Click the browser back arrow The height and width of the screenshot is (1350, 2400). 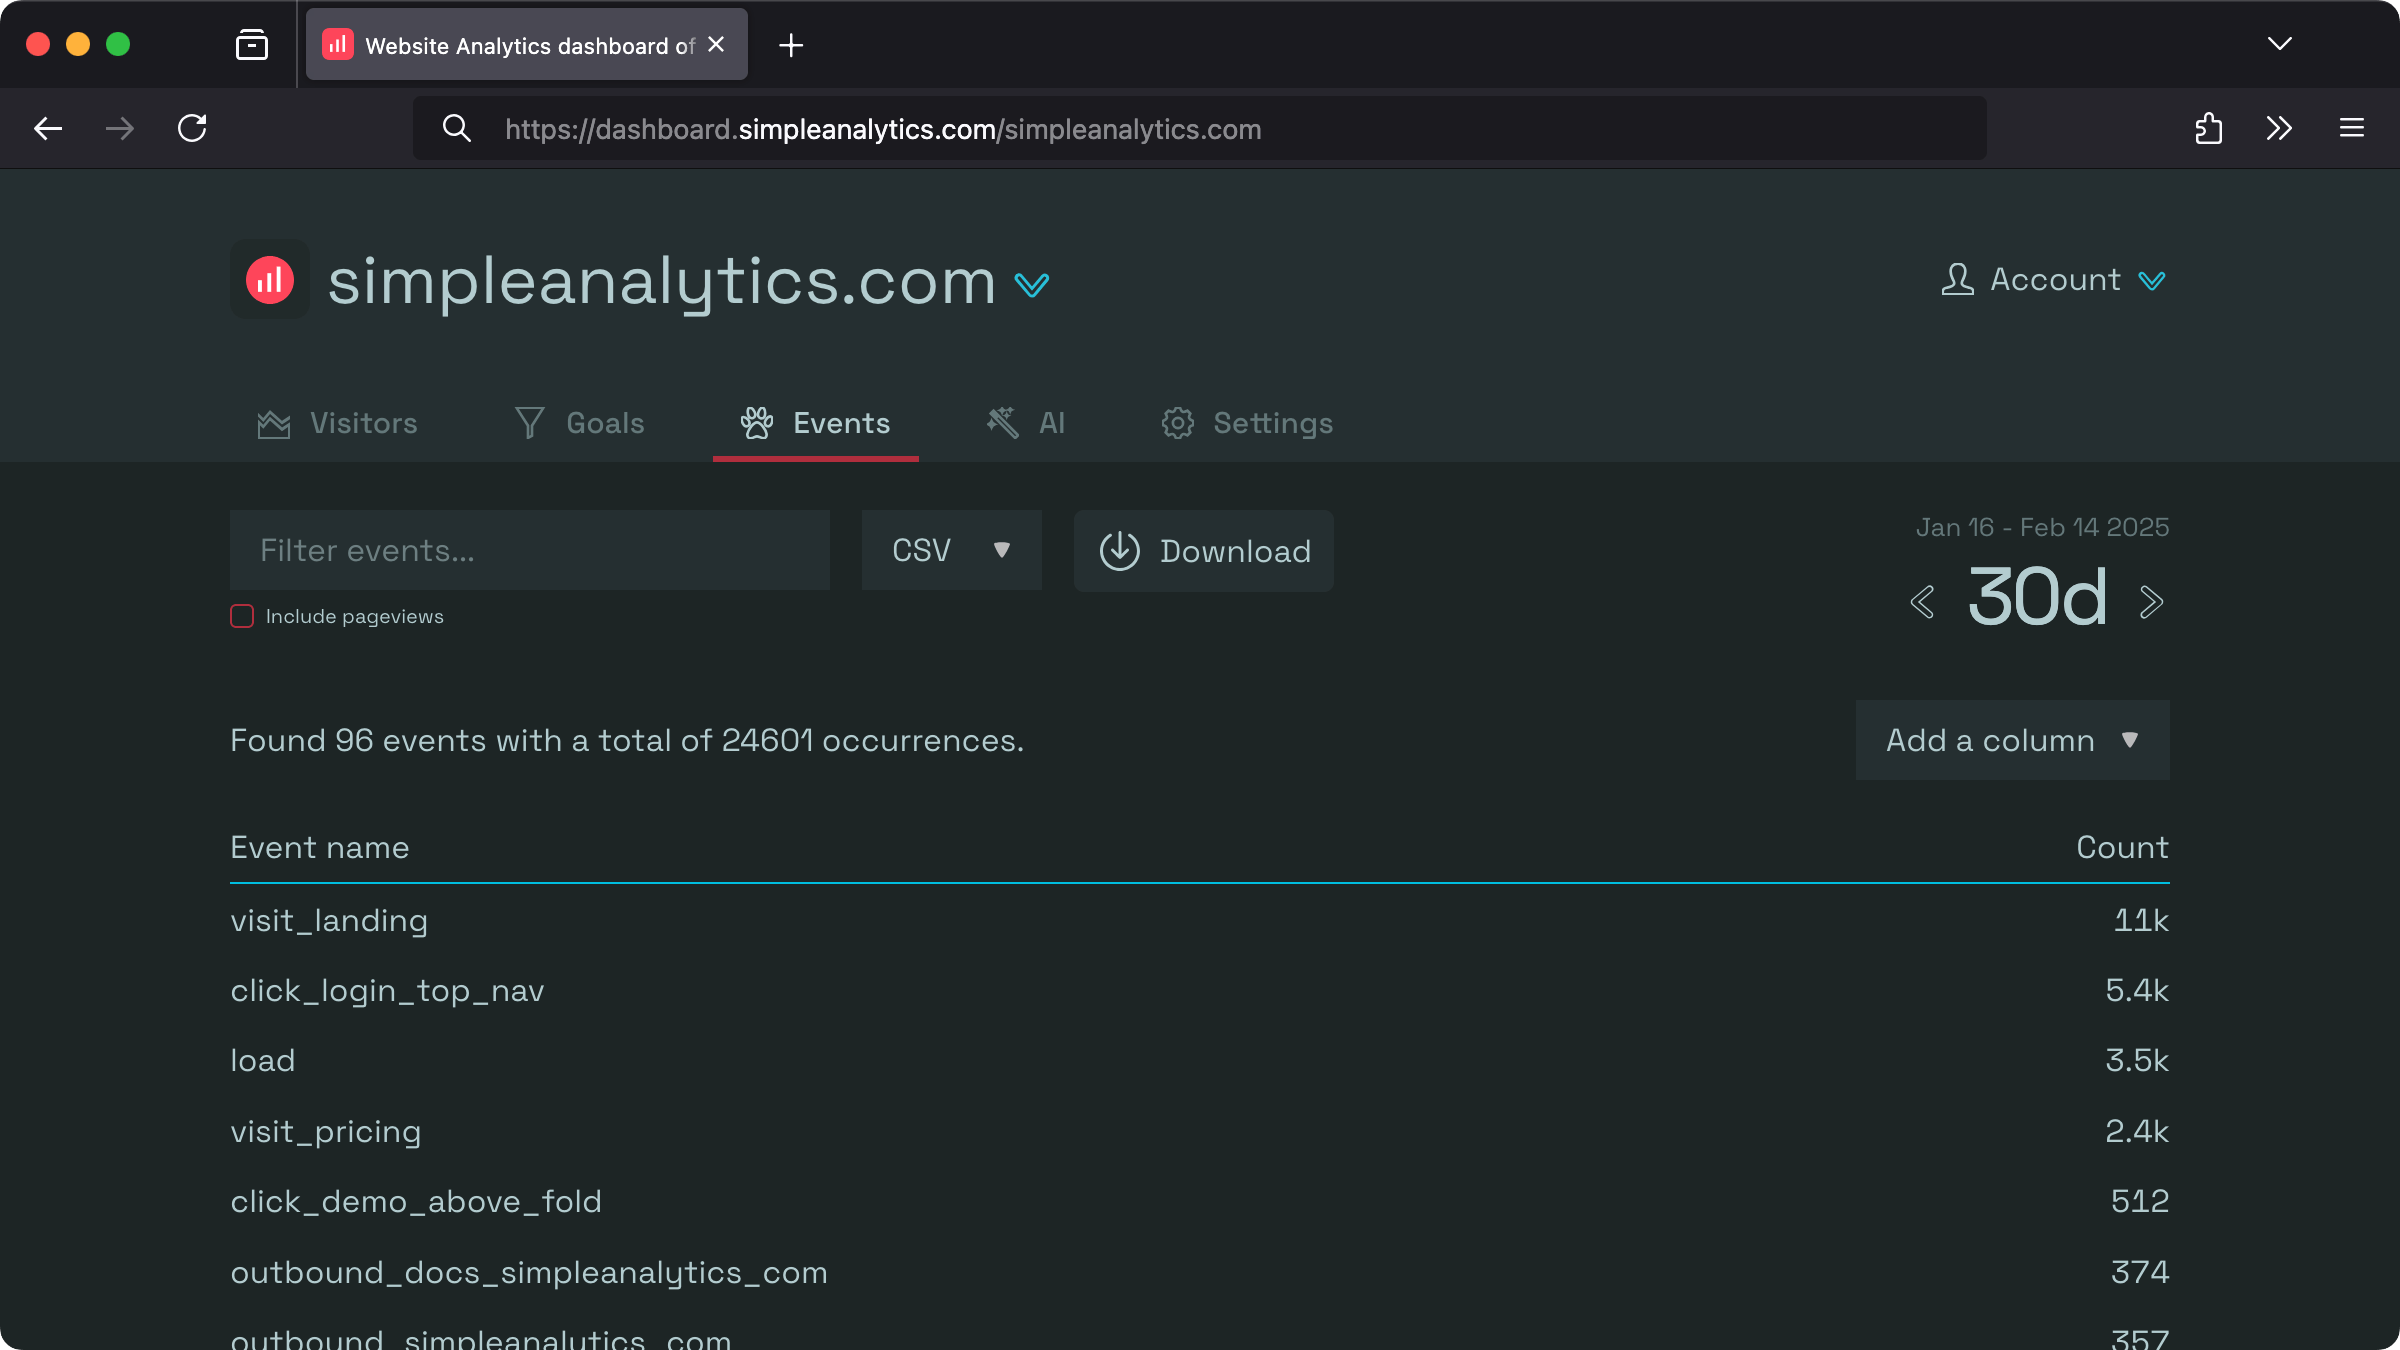[x=48, y=128]
